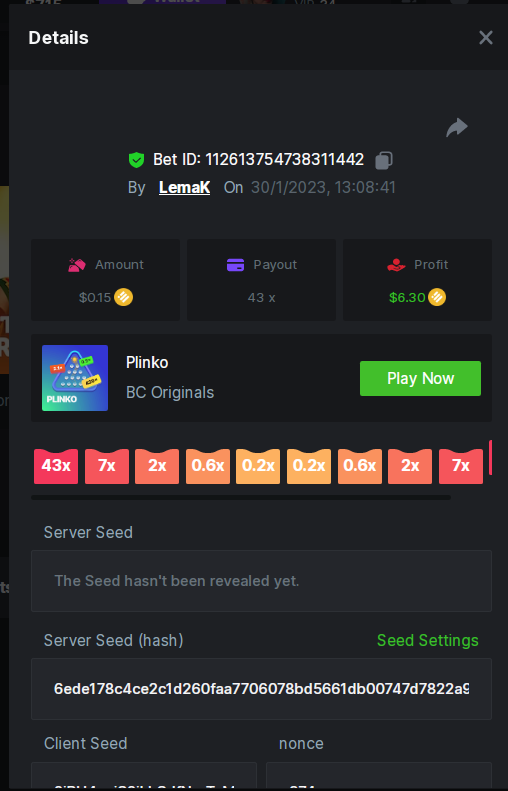Screen dimensions: 508x791
Task: Open Seed Settings link
Action: 428,640
